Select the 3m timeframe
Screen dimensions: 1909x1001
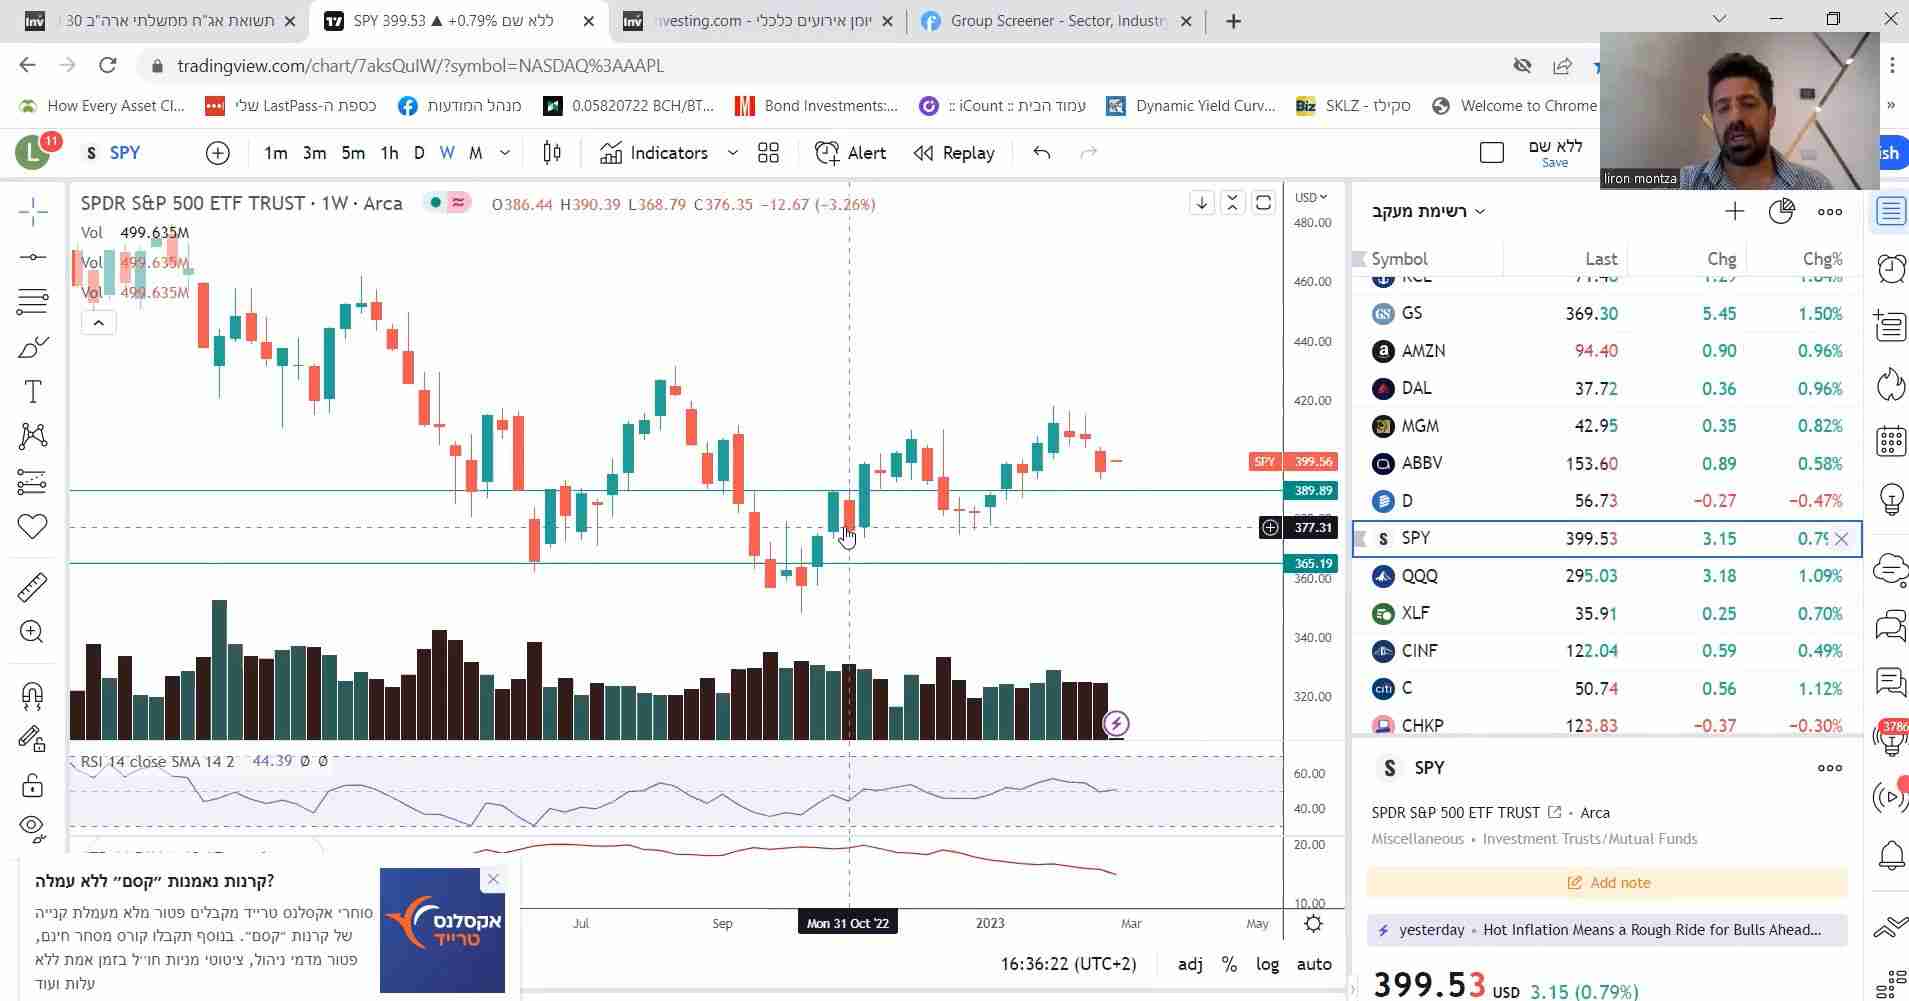314,153
